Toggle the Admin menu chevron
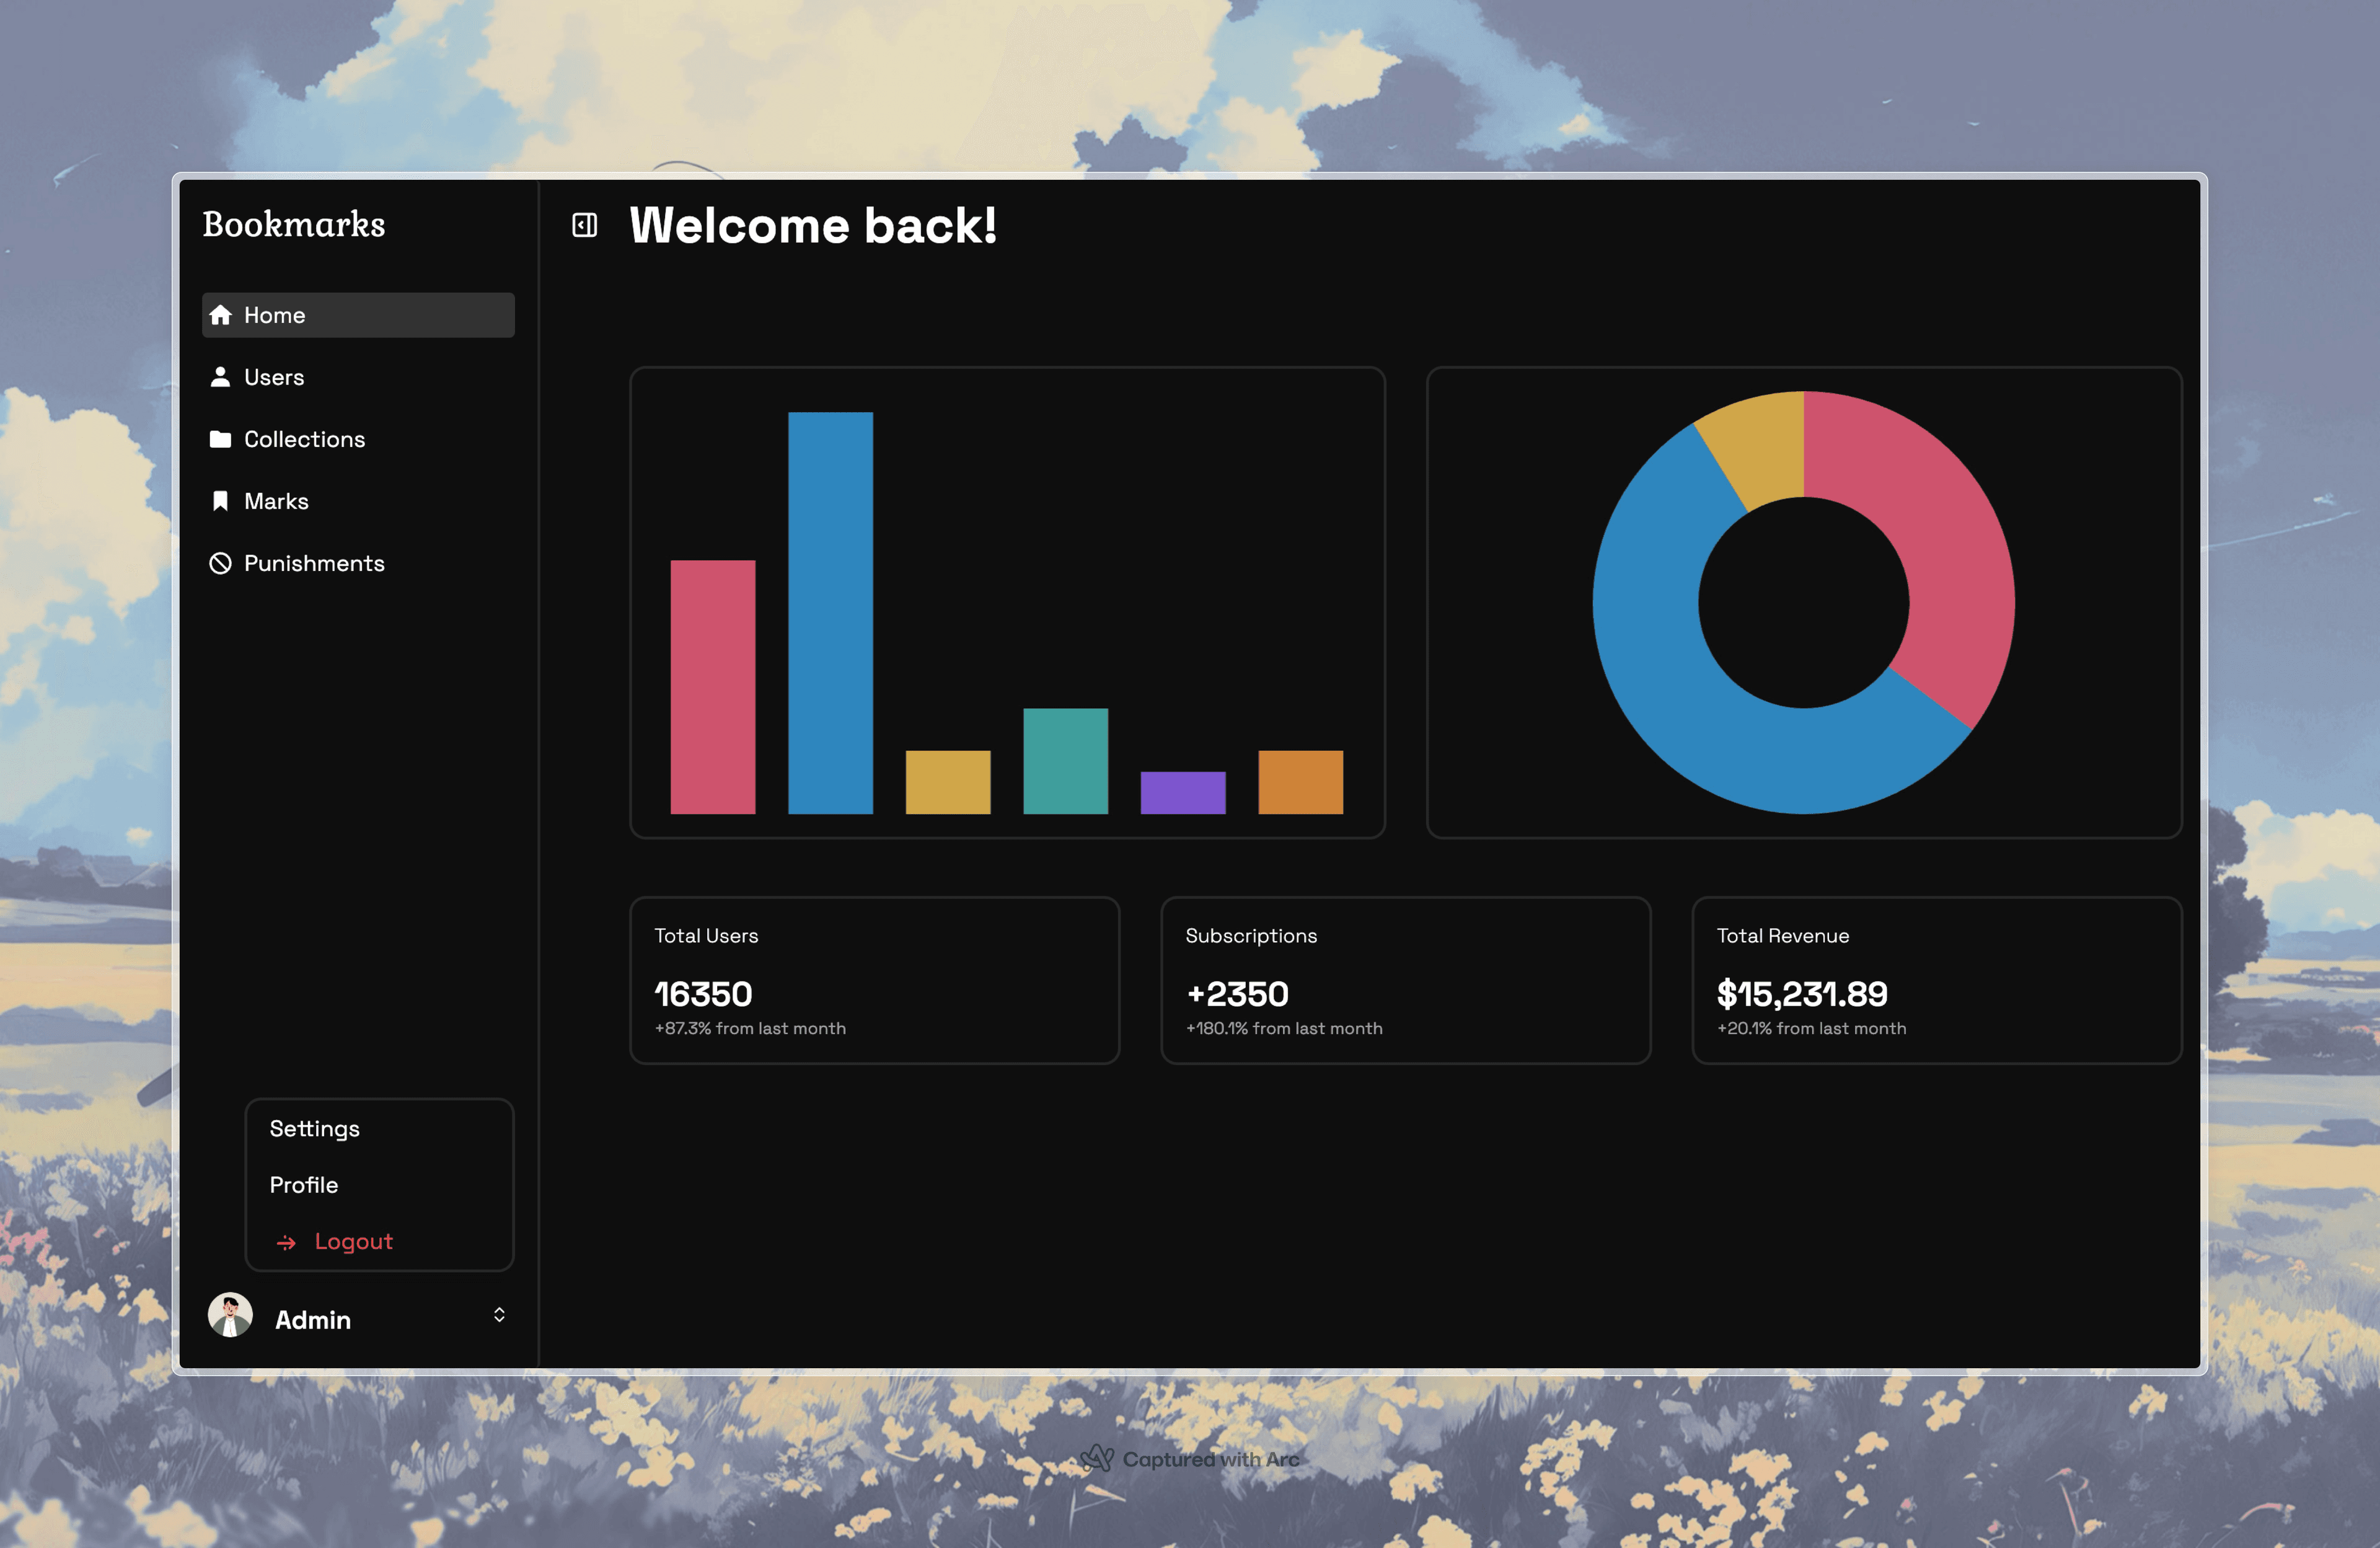Image resolution: width=2380 pixels, height=1548 pixels. (499, 1315)
